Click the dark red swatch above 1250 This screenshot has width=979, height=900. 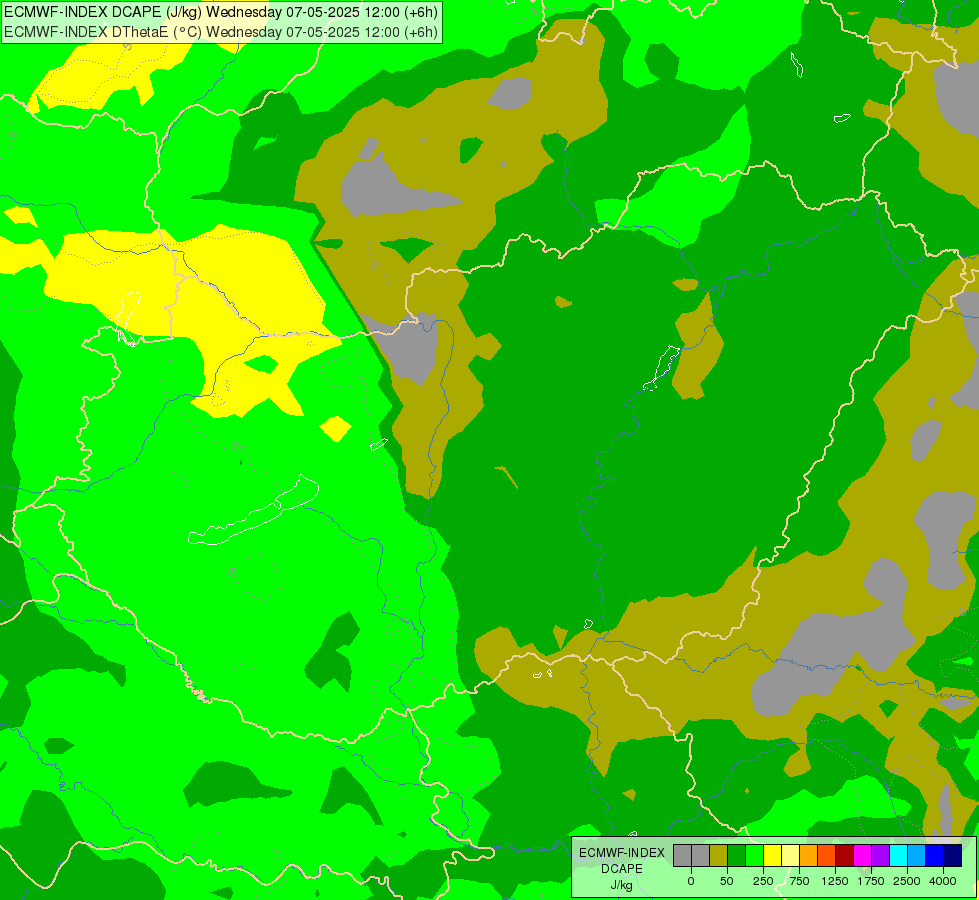click(x=845, y=856)
